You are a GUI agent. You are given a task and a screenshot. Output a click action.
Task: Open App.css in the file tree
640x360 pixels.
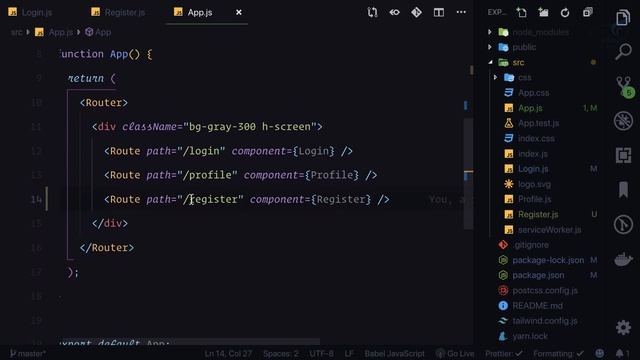[533, 93]
